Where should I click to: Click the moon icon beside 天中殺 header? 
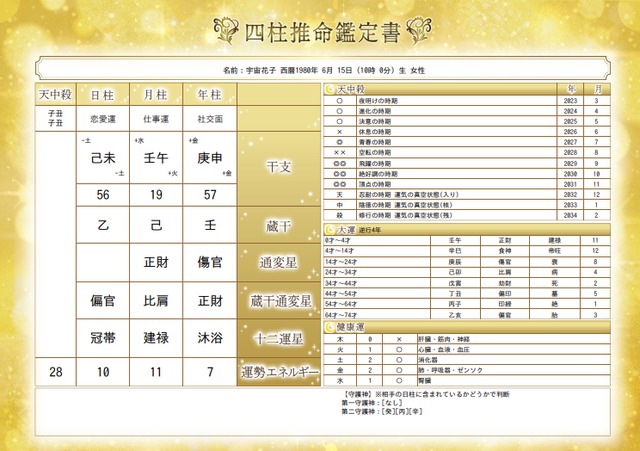pos(330,89)
